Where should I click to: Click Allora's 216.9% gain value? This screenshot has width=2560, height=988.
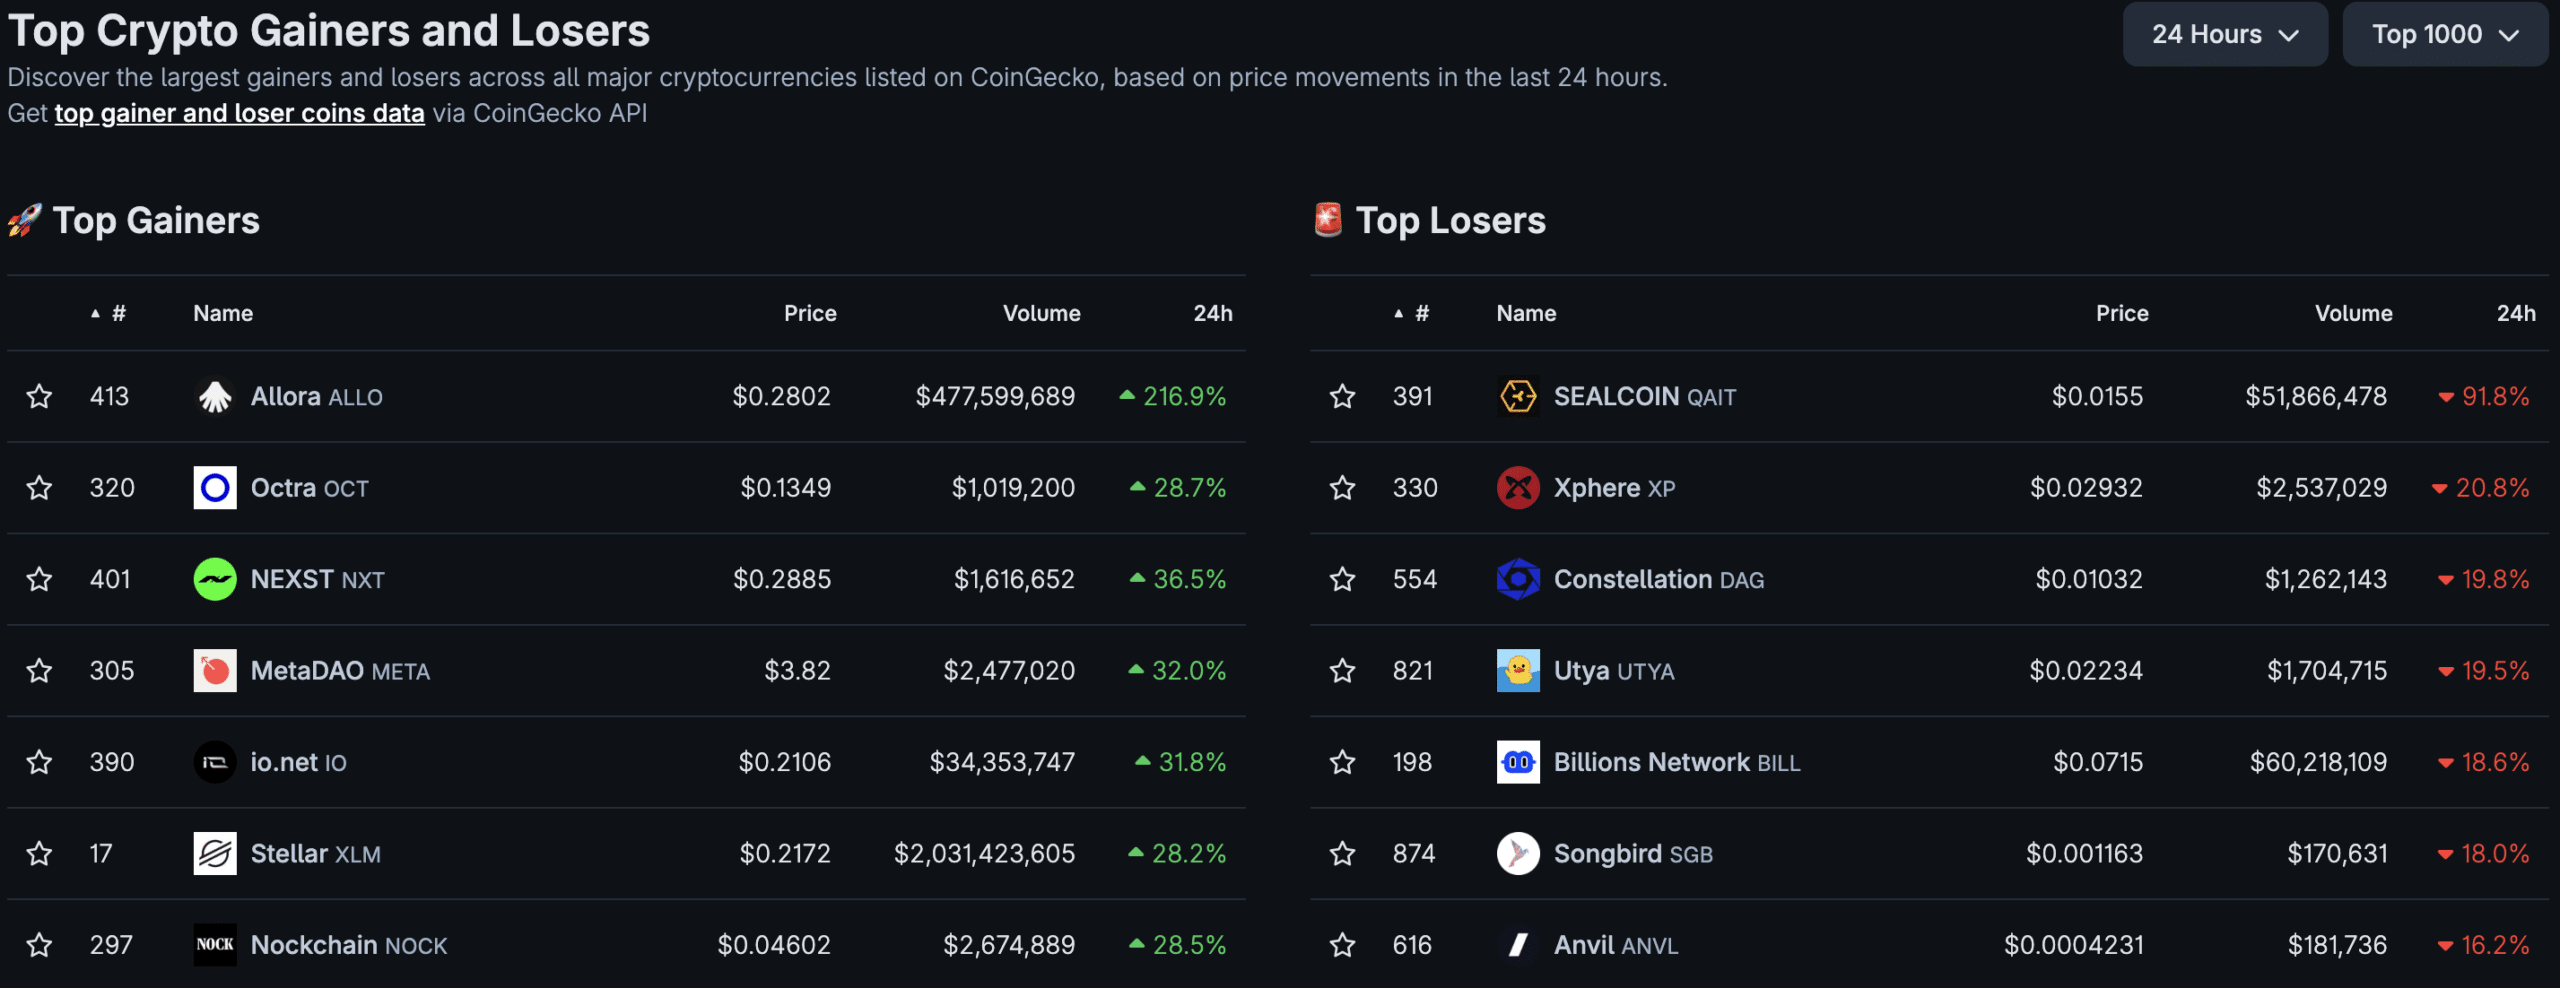pos(1173,397)
